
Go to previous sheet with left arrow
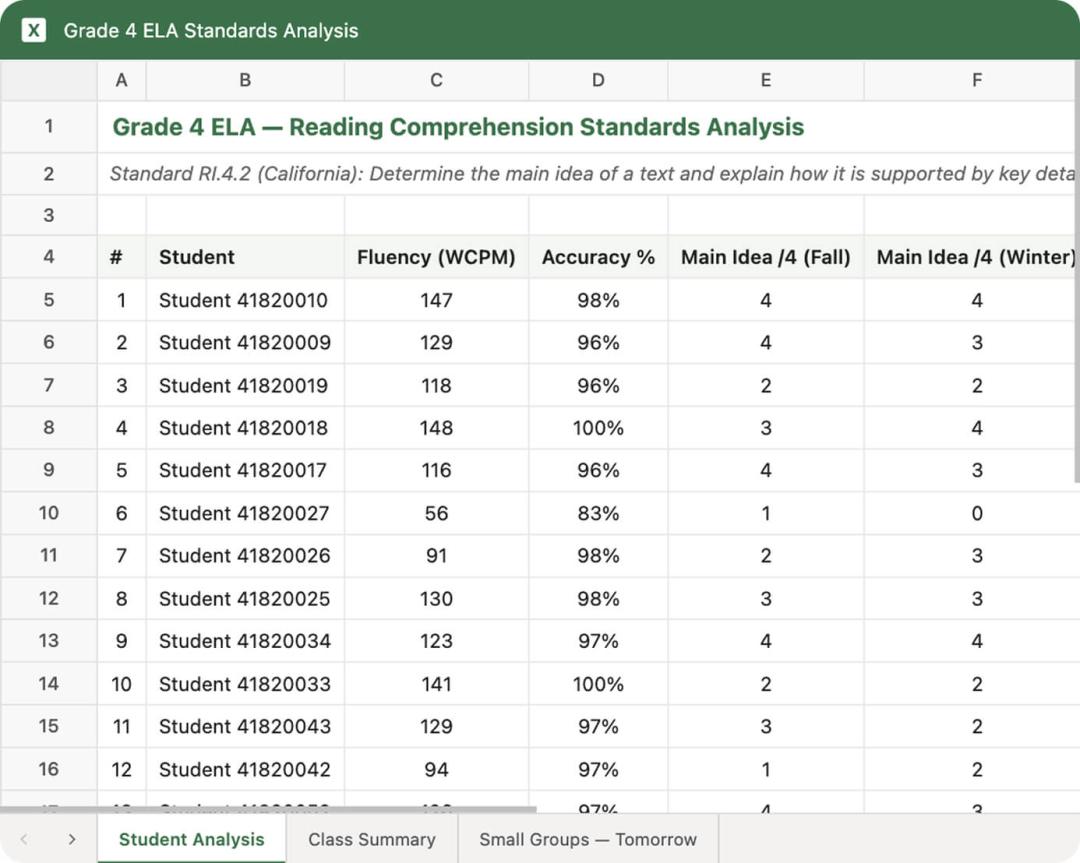(x=24, y=839)
